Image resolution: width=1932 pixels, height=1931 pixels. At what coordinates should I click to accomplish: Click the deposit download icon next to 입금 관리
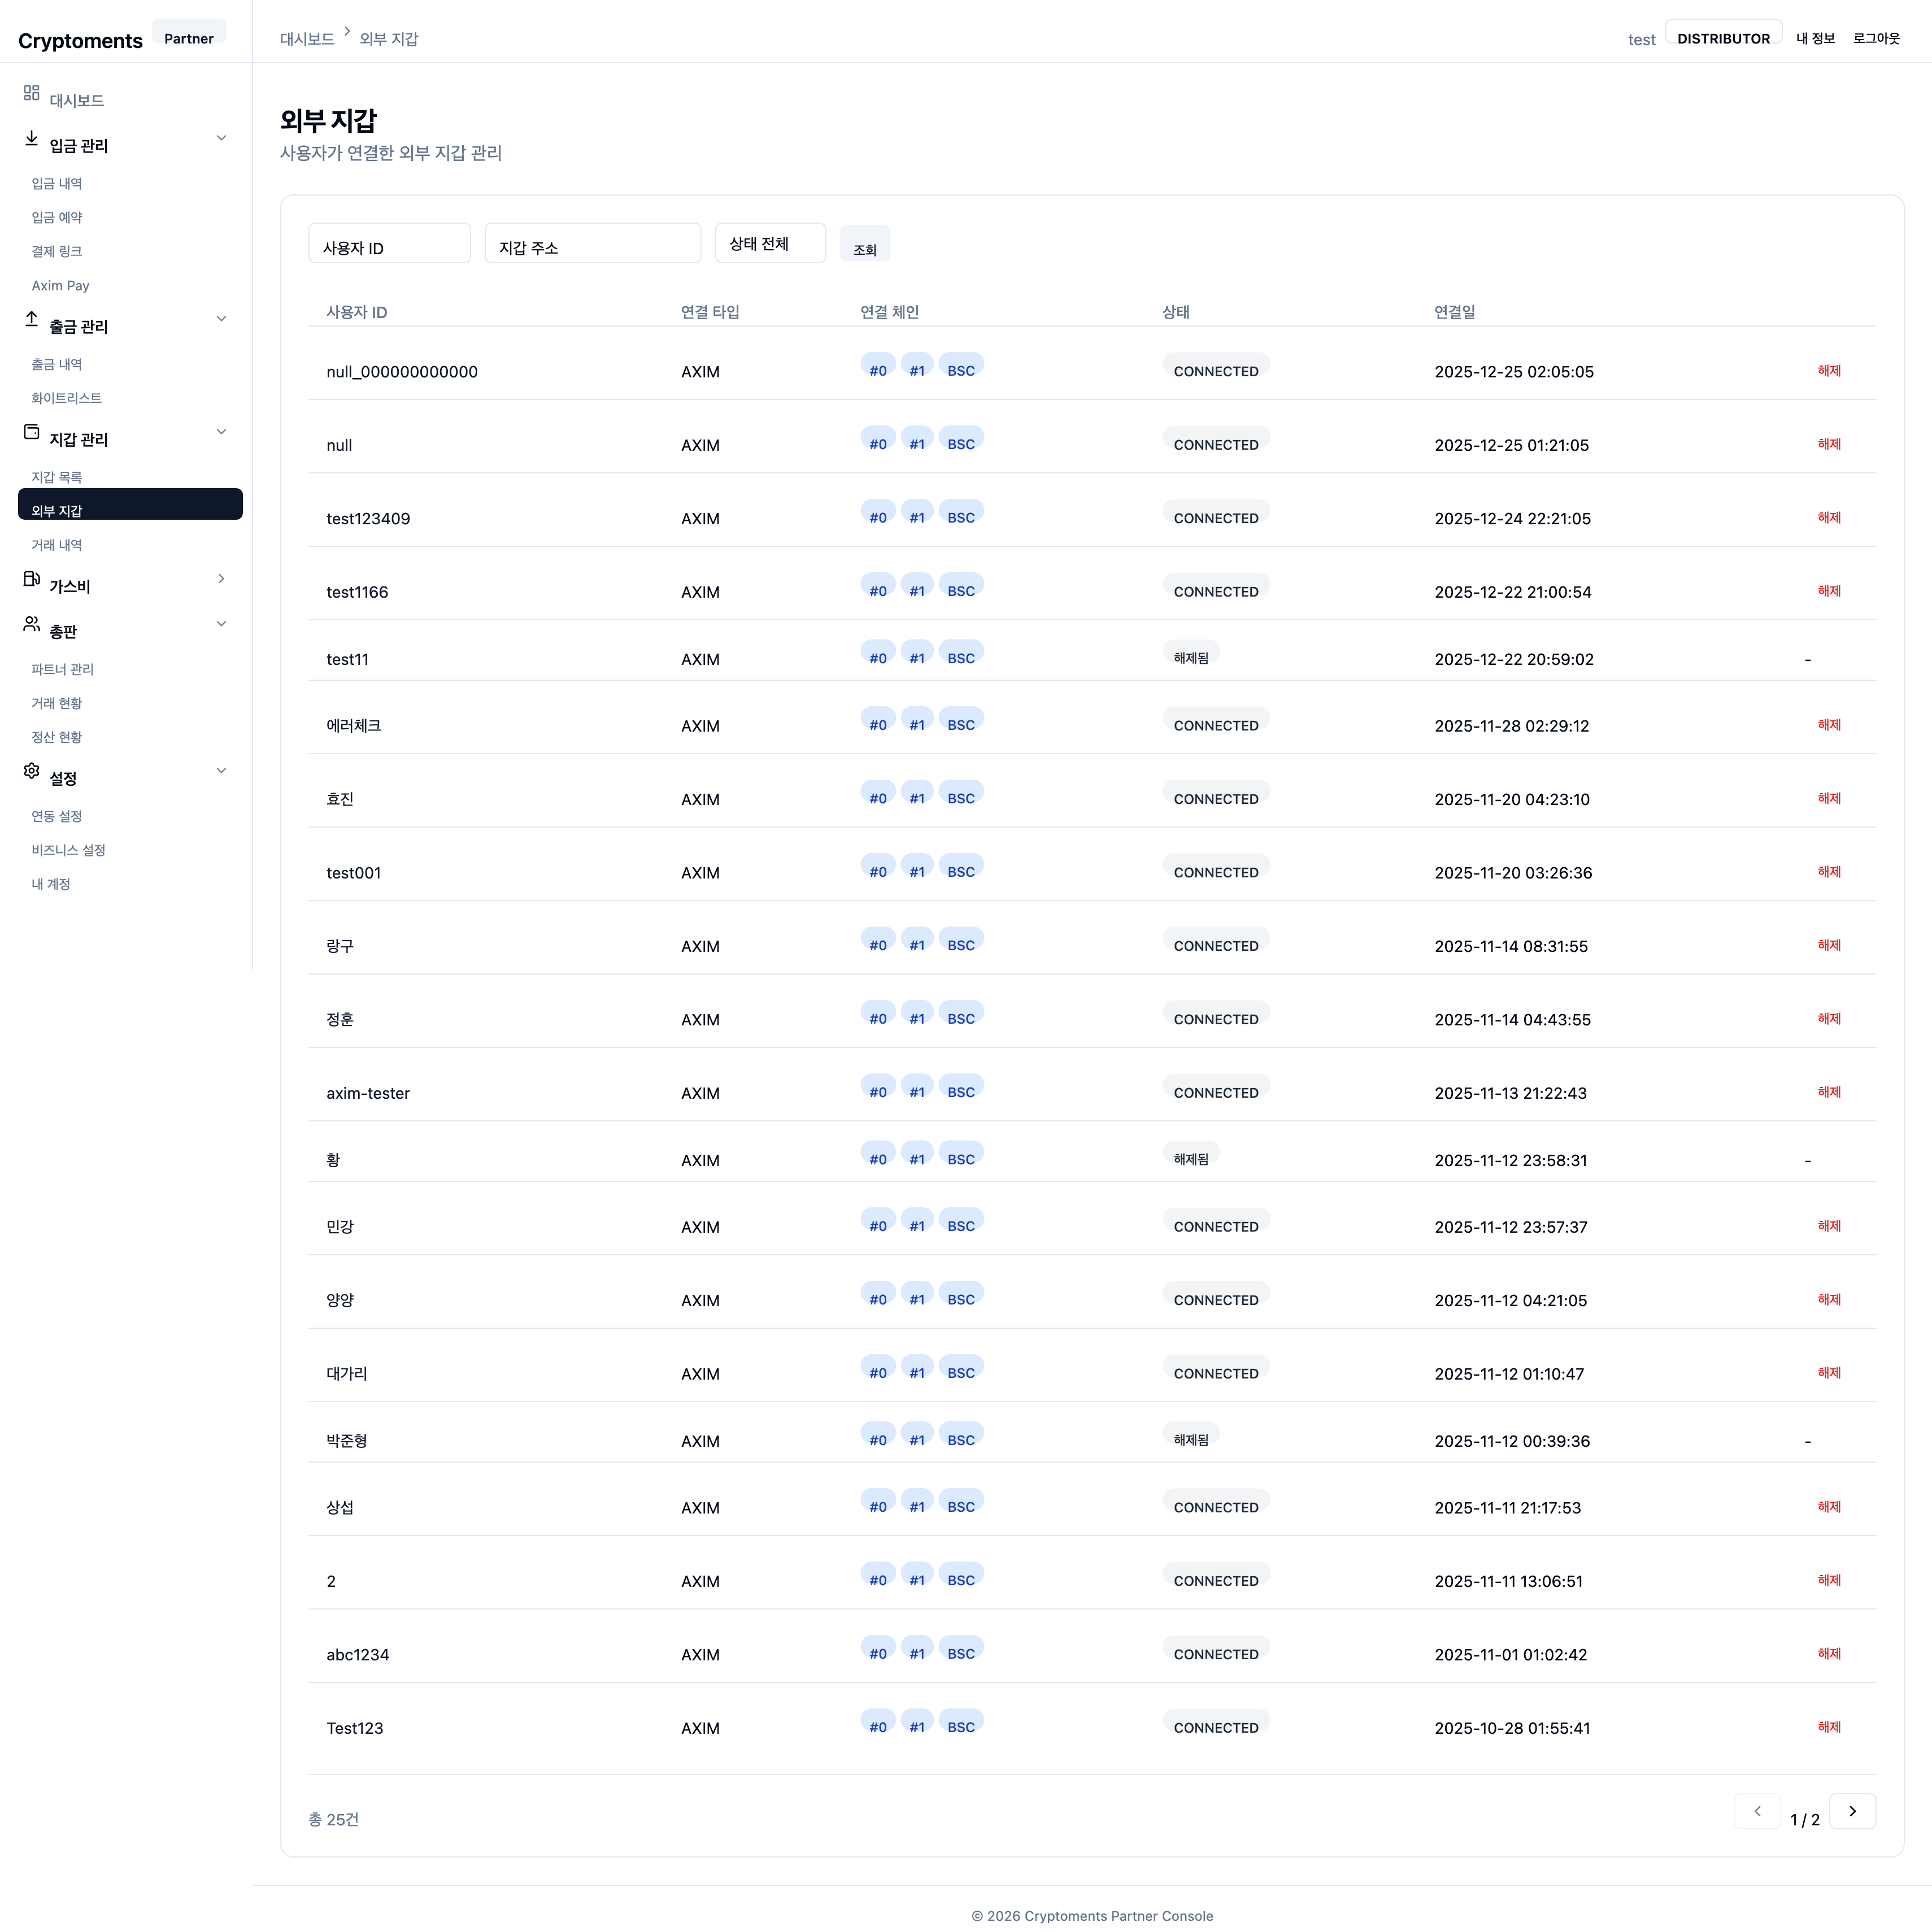[31, 138]
